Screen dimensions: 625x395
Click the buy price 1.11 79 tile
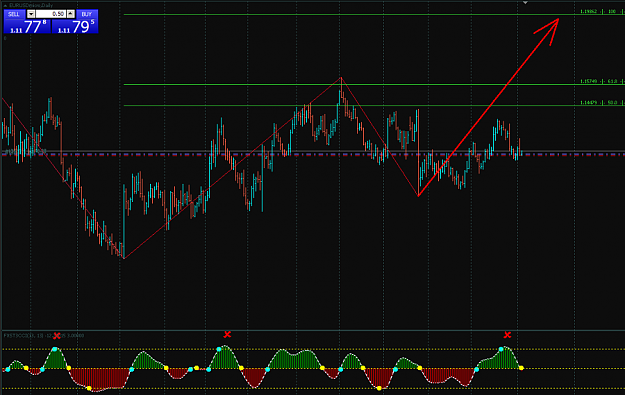coord(75,26)
